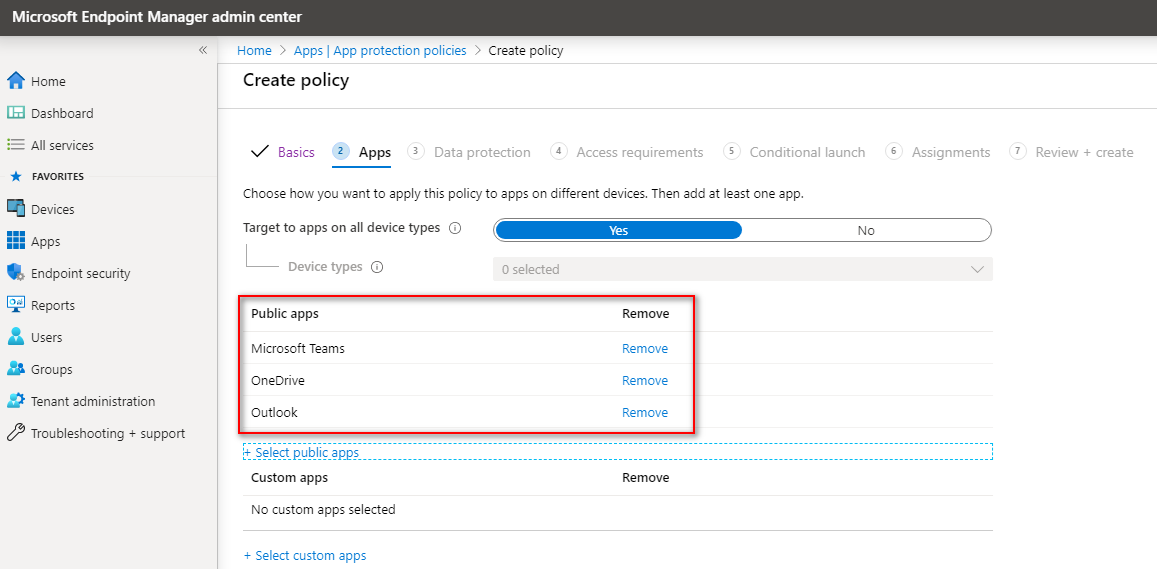Viewport: 1157px width, 569px height.
Task: Click the Microsoft Teams app name
Action: 298,348
